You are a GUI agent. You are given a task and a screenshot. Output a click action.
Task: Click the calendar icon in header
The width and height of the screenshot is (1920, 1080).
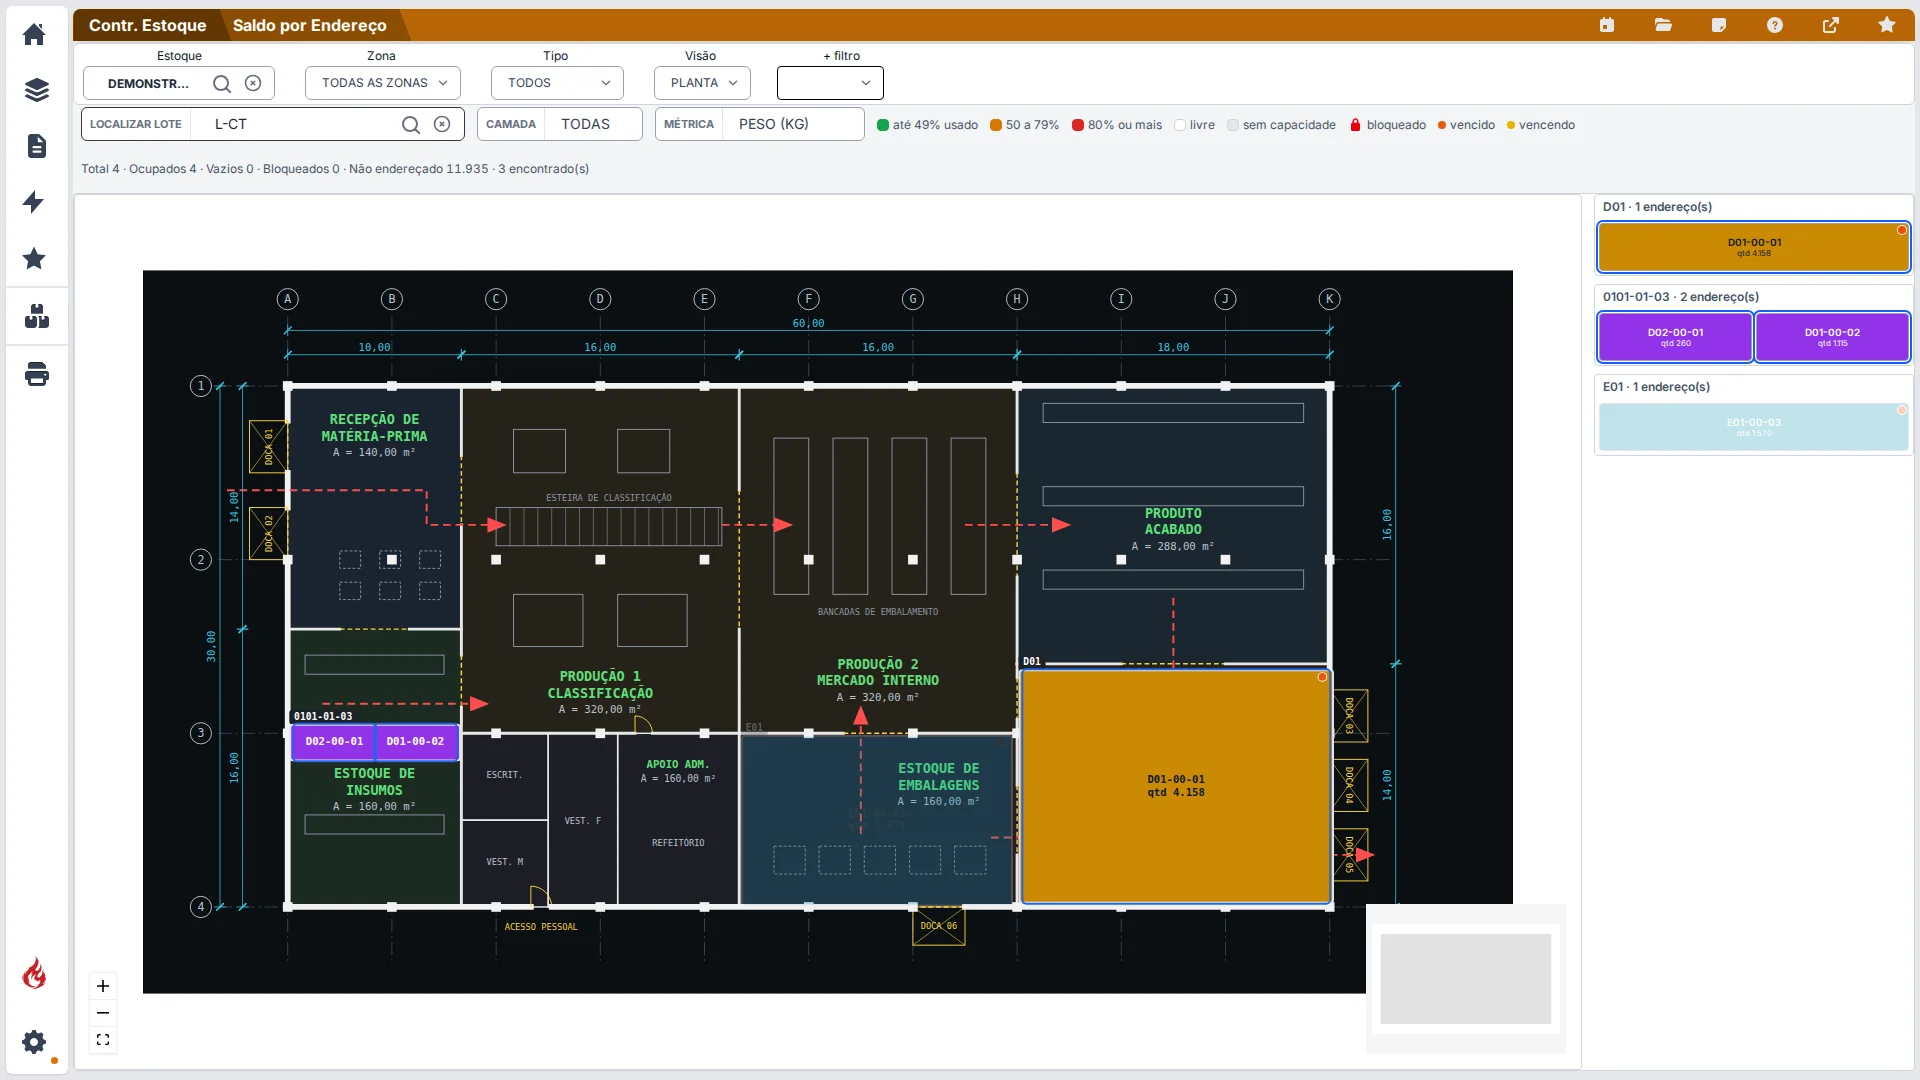[1607, 25]
